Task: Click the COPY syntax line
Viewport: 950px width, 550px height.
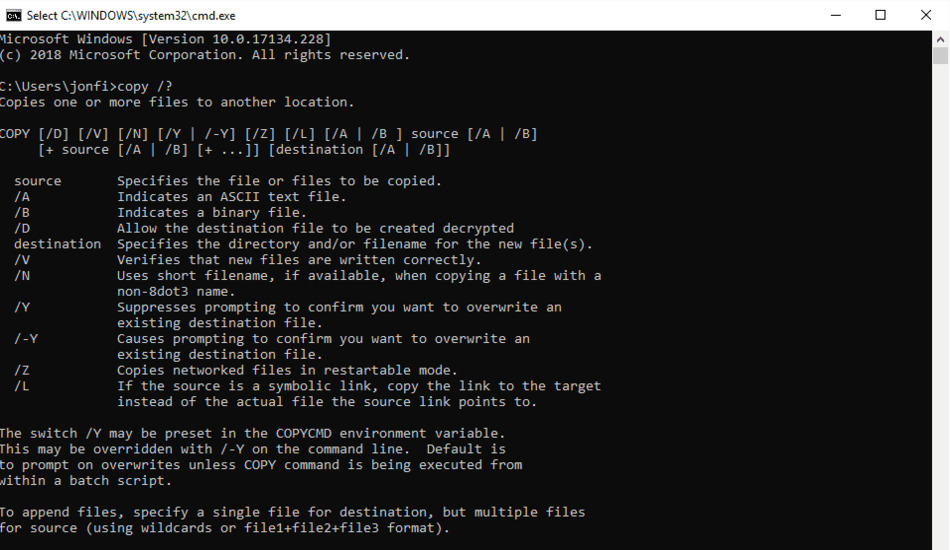Action: pos(268,134)
